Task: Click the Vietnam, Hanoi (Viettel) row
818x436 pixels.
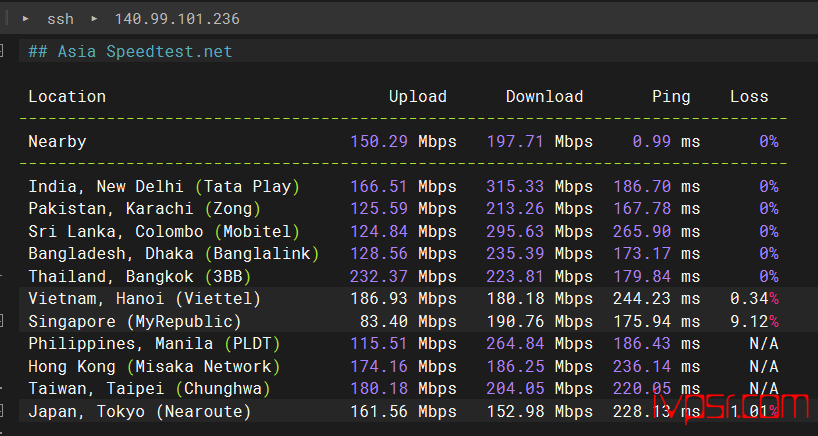Action: [x=144, y=299]
